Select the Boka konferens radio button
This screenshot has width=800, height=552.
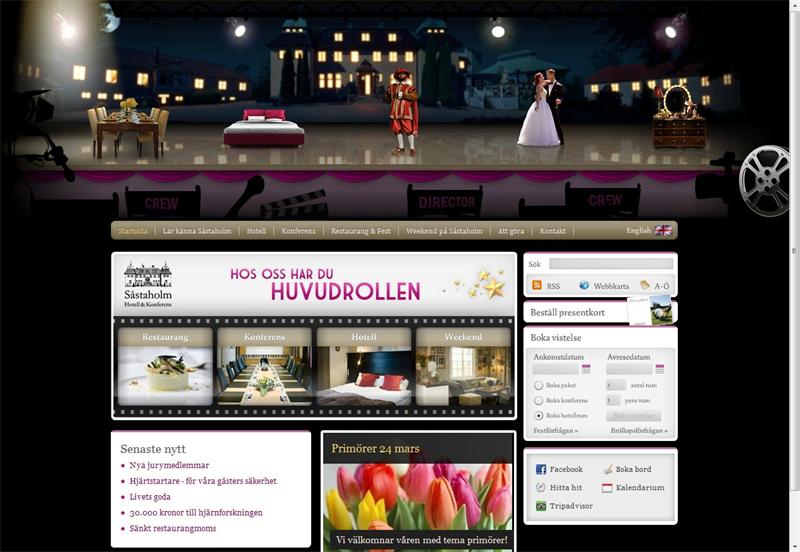(539, 400)
